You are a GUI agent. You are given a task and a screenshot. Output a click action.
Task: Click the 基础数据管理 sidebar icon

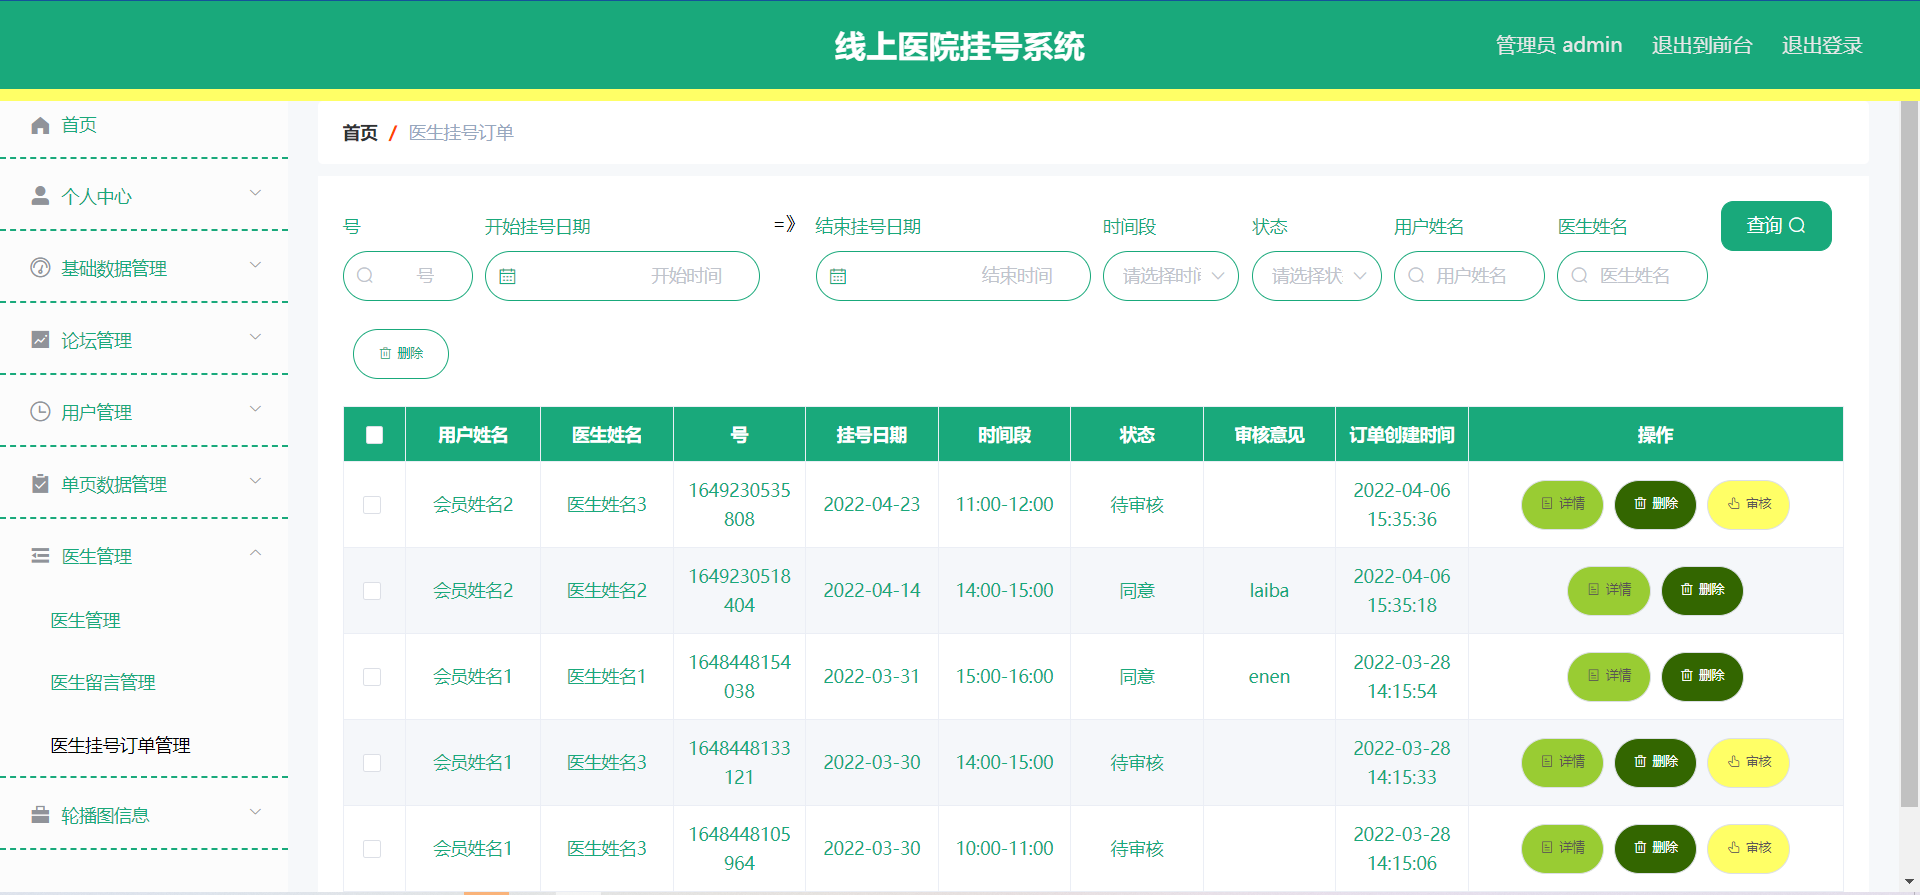click(x=40, y=268)
